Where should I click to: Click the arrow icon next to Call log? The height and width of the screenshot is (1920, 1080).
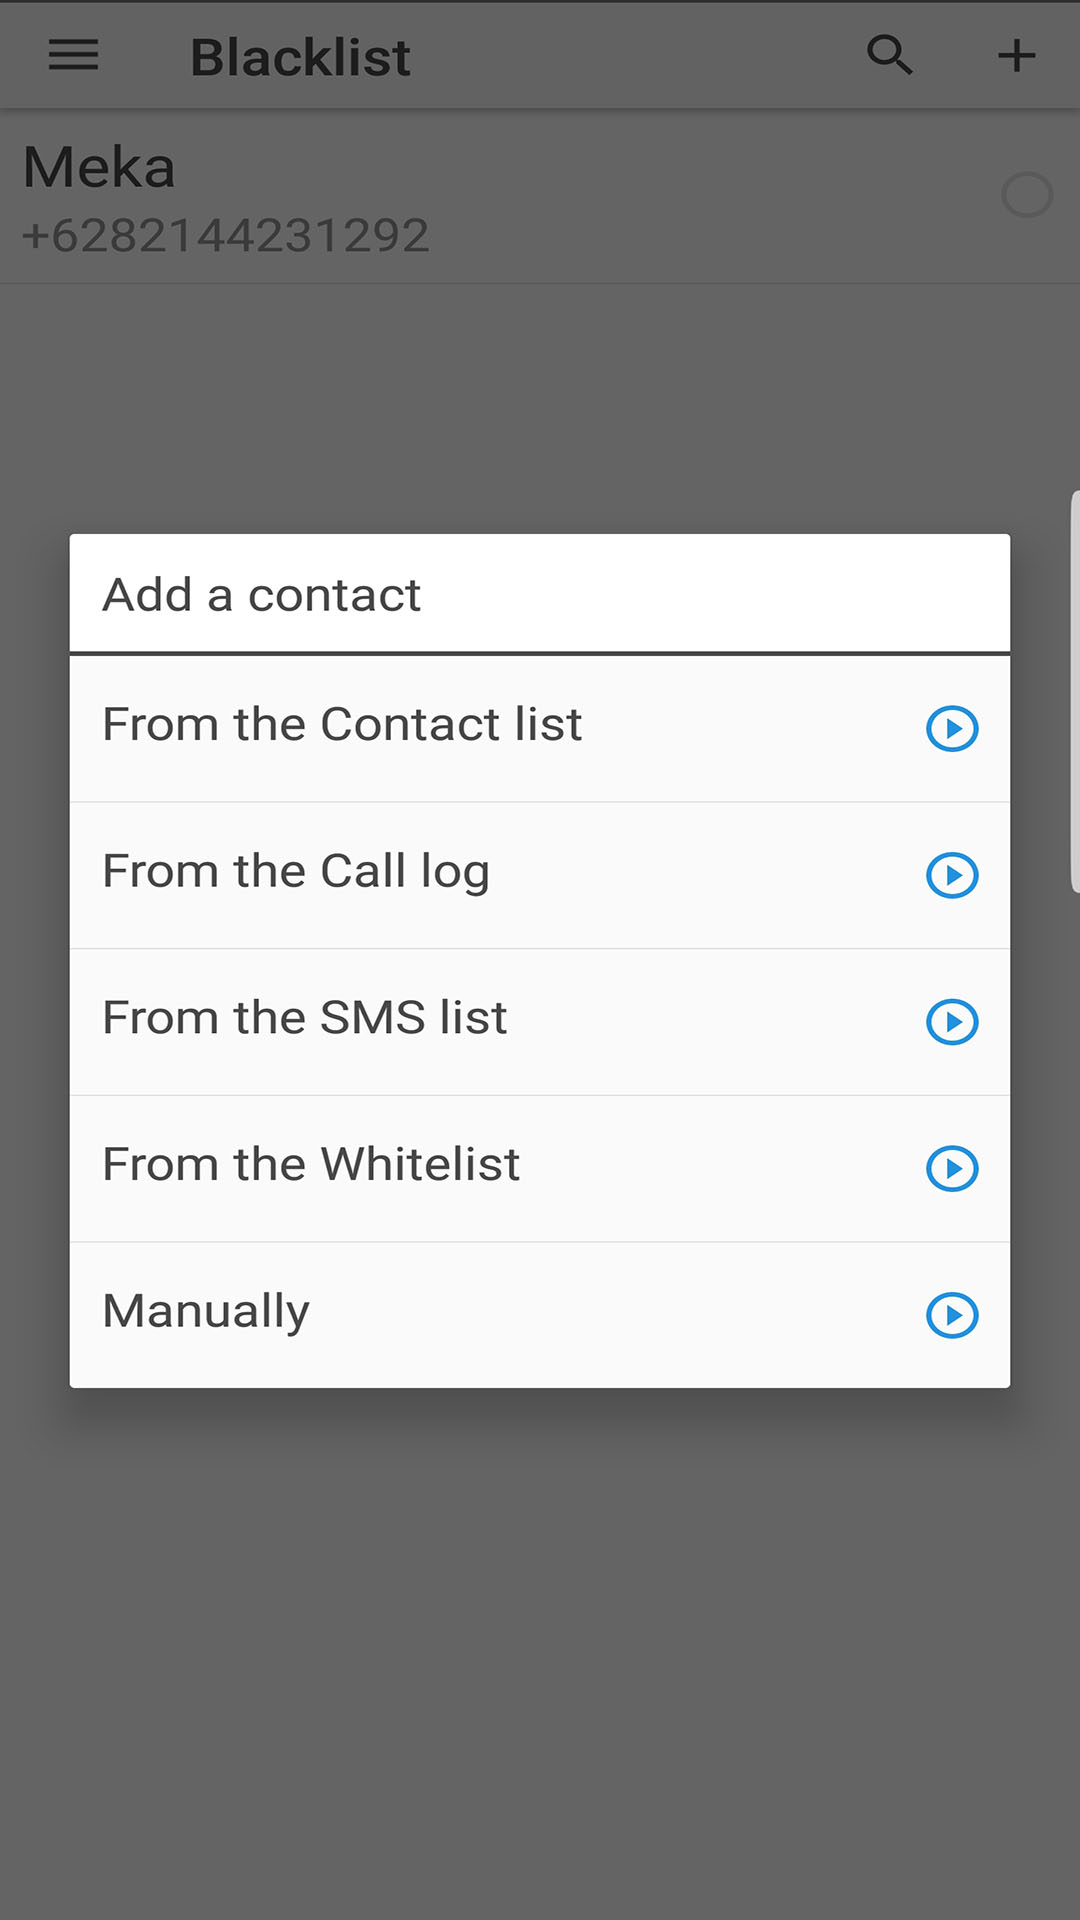[x=951, y=875]
